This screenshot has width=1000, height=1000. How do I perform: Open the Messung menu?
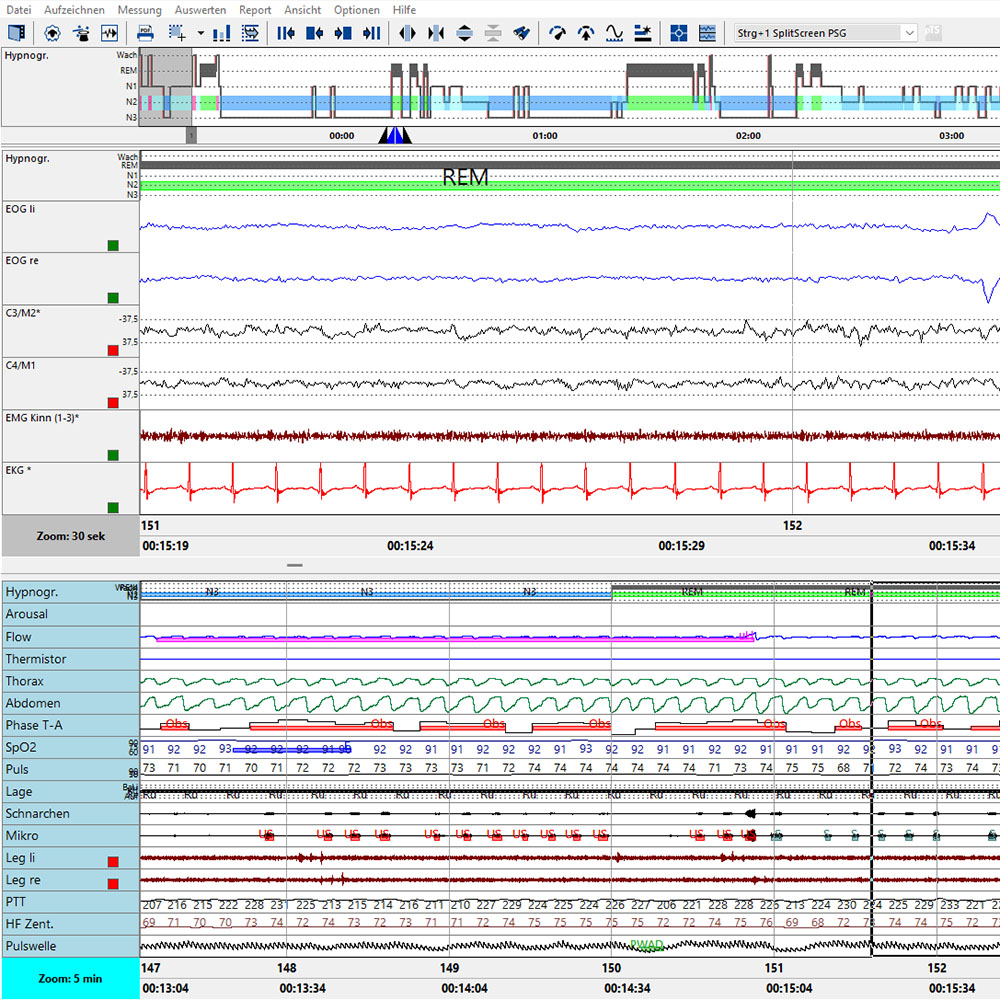click(140, 10)
